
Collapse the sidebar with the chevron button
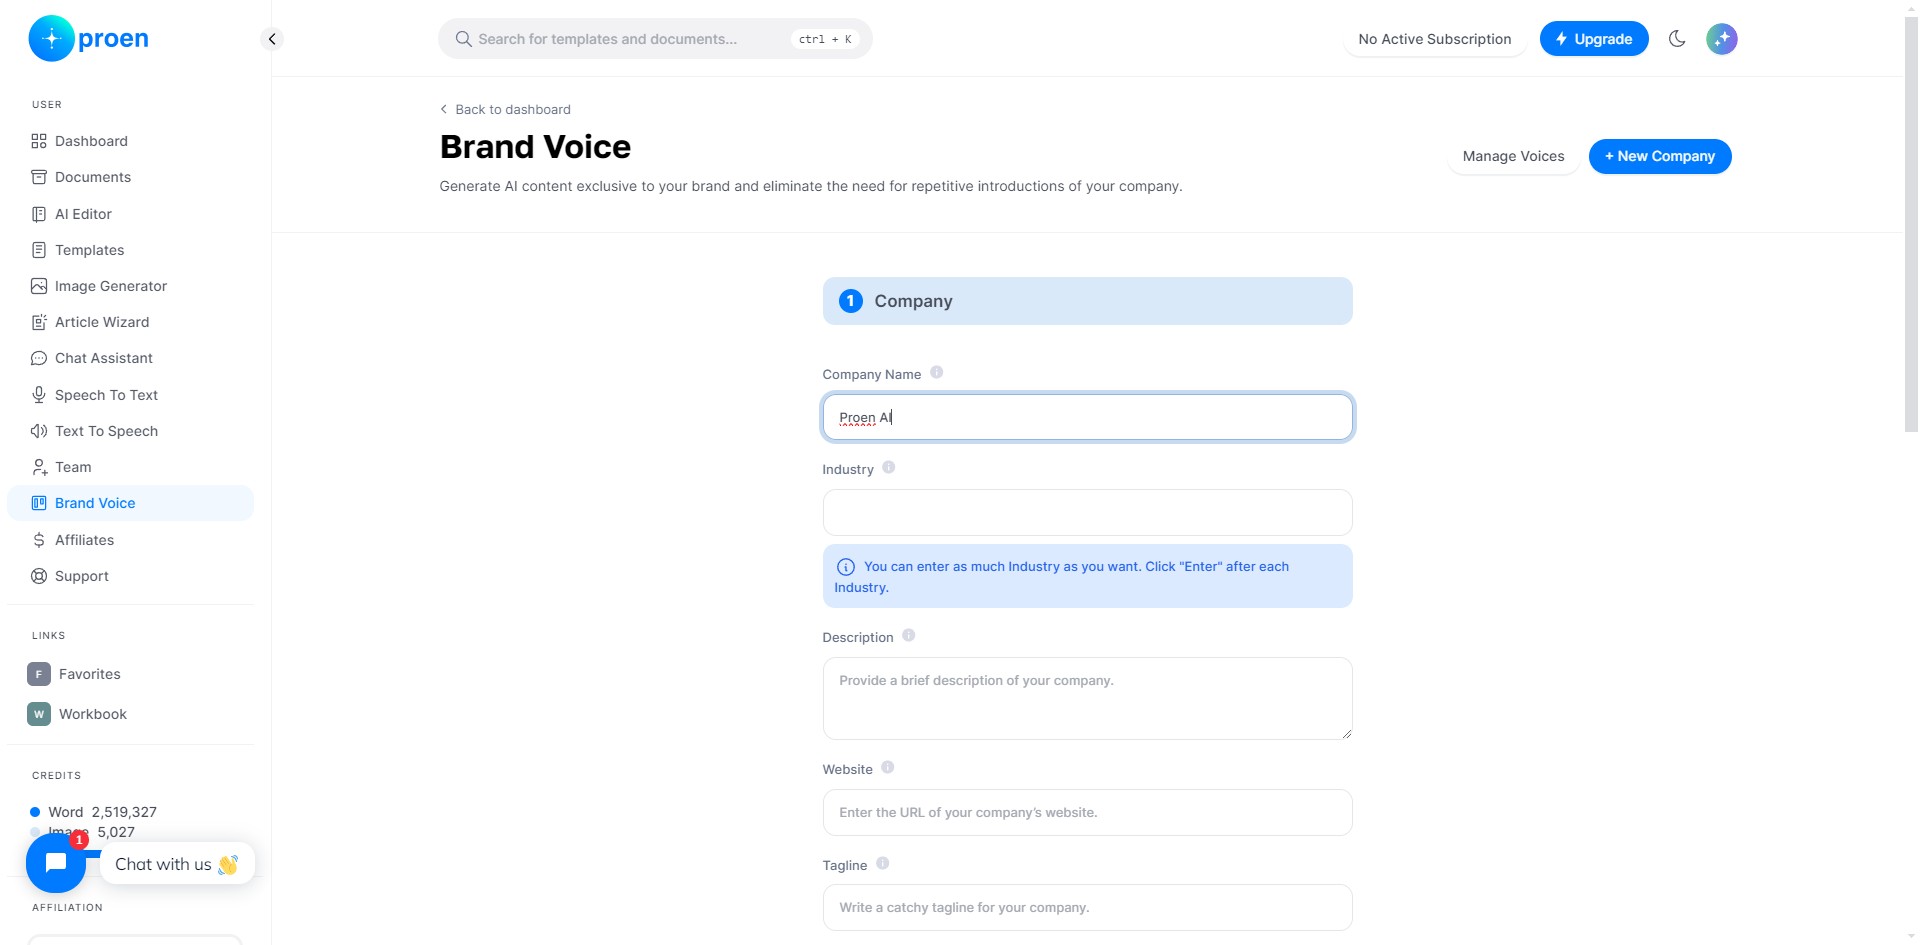272,39
